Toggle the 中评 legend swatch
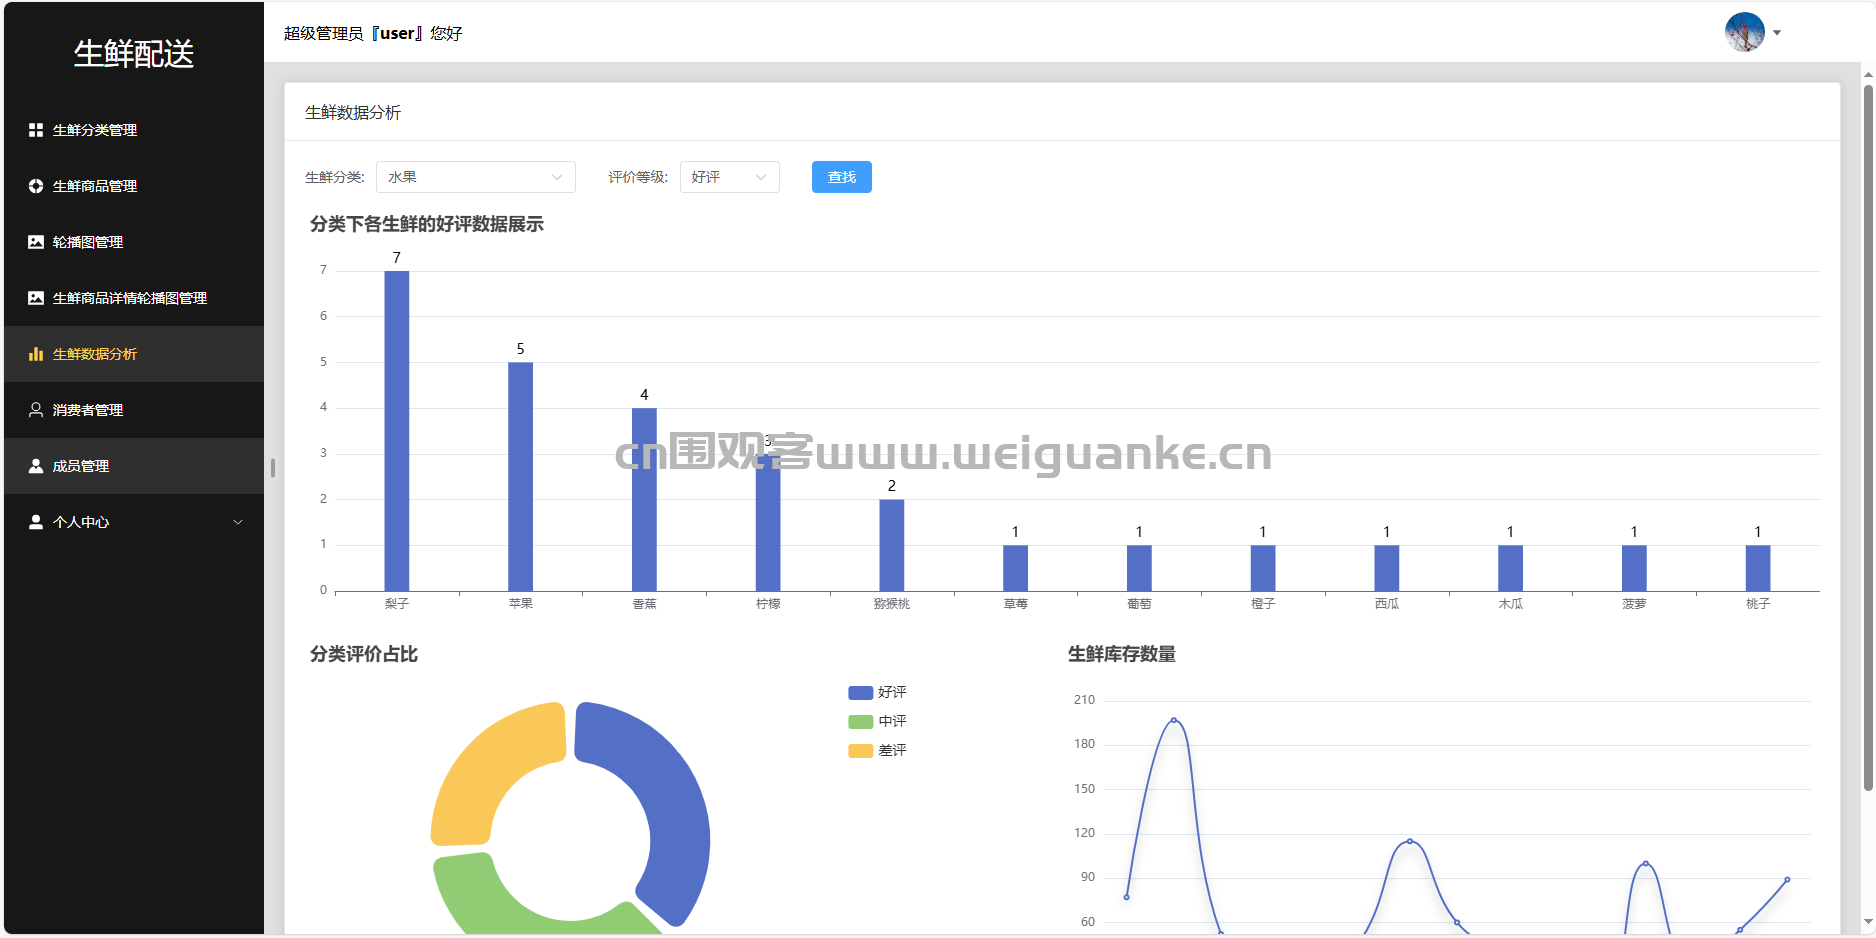This screenshot has height=938, width=1876. click(861, 722)
